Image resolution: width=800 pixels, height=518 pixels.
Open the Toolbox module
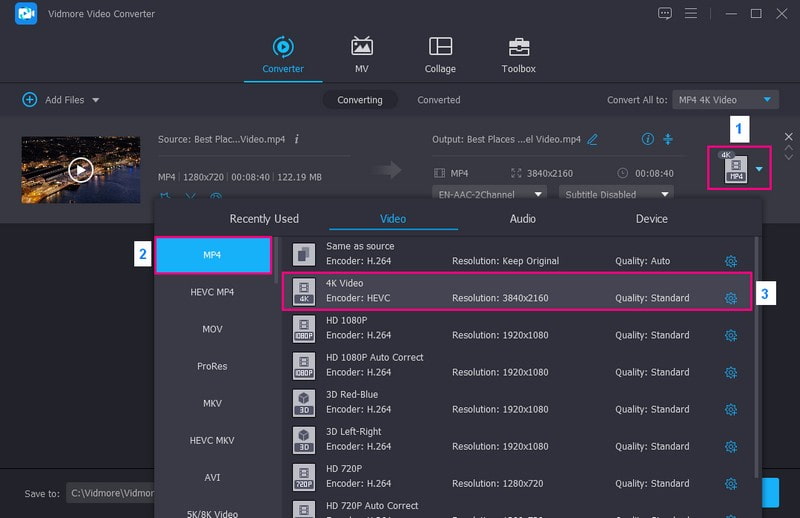[x=518, y=47]
